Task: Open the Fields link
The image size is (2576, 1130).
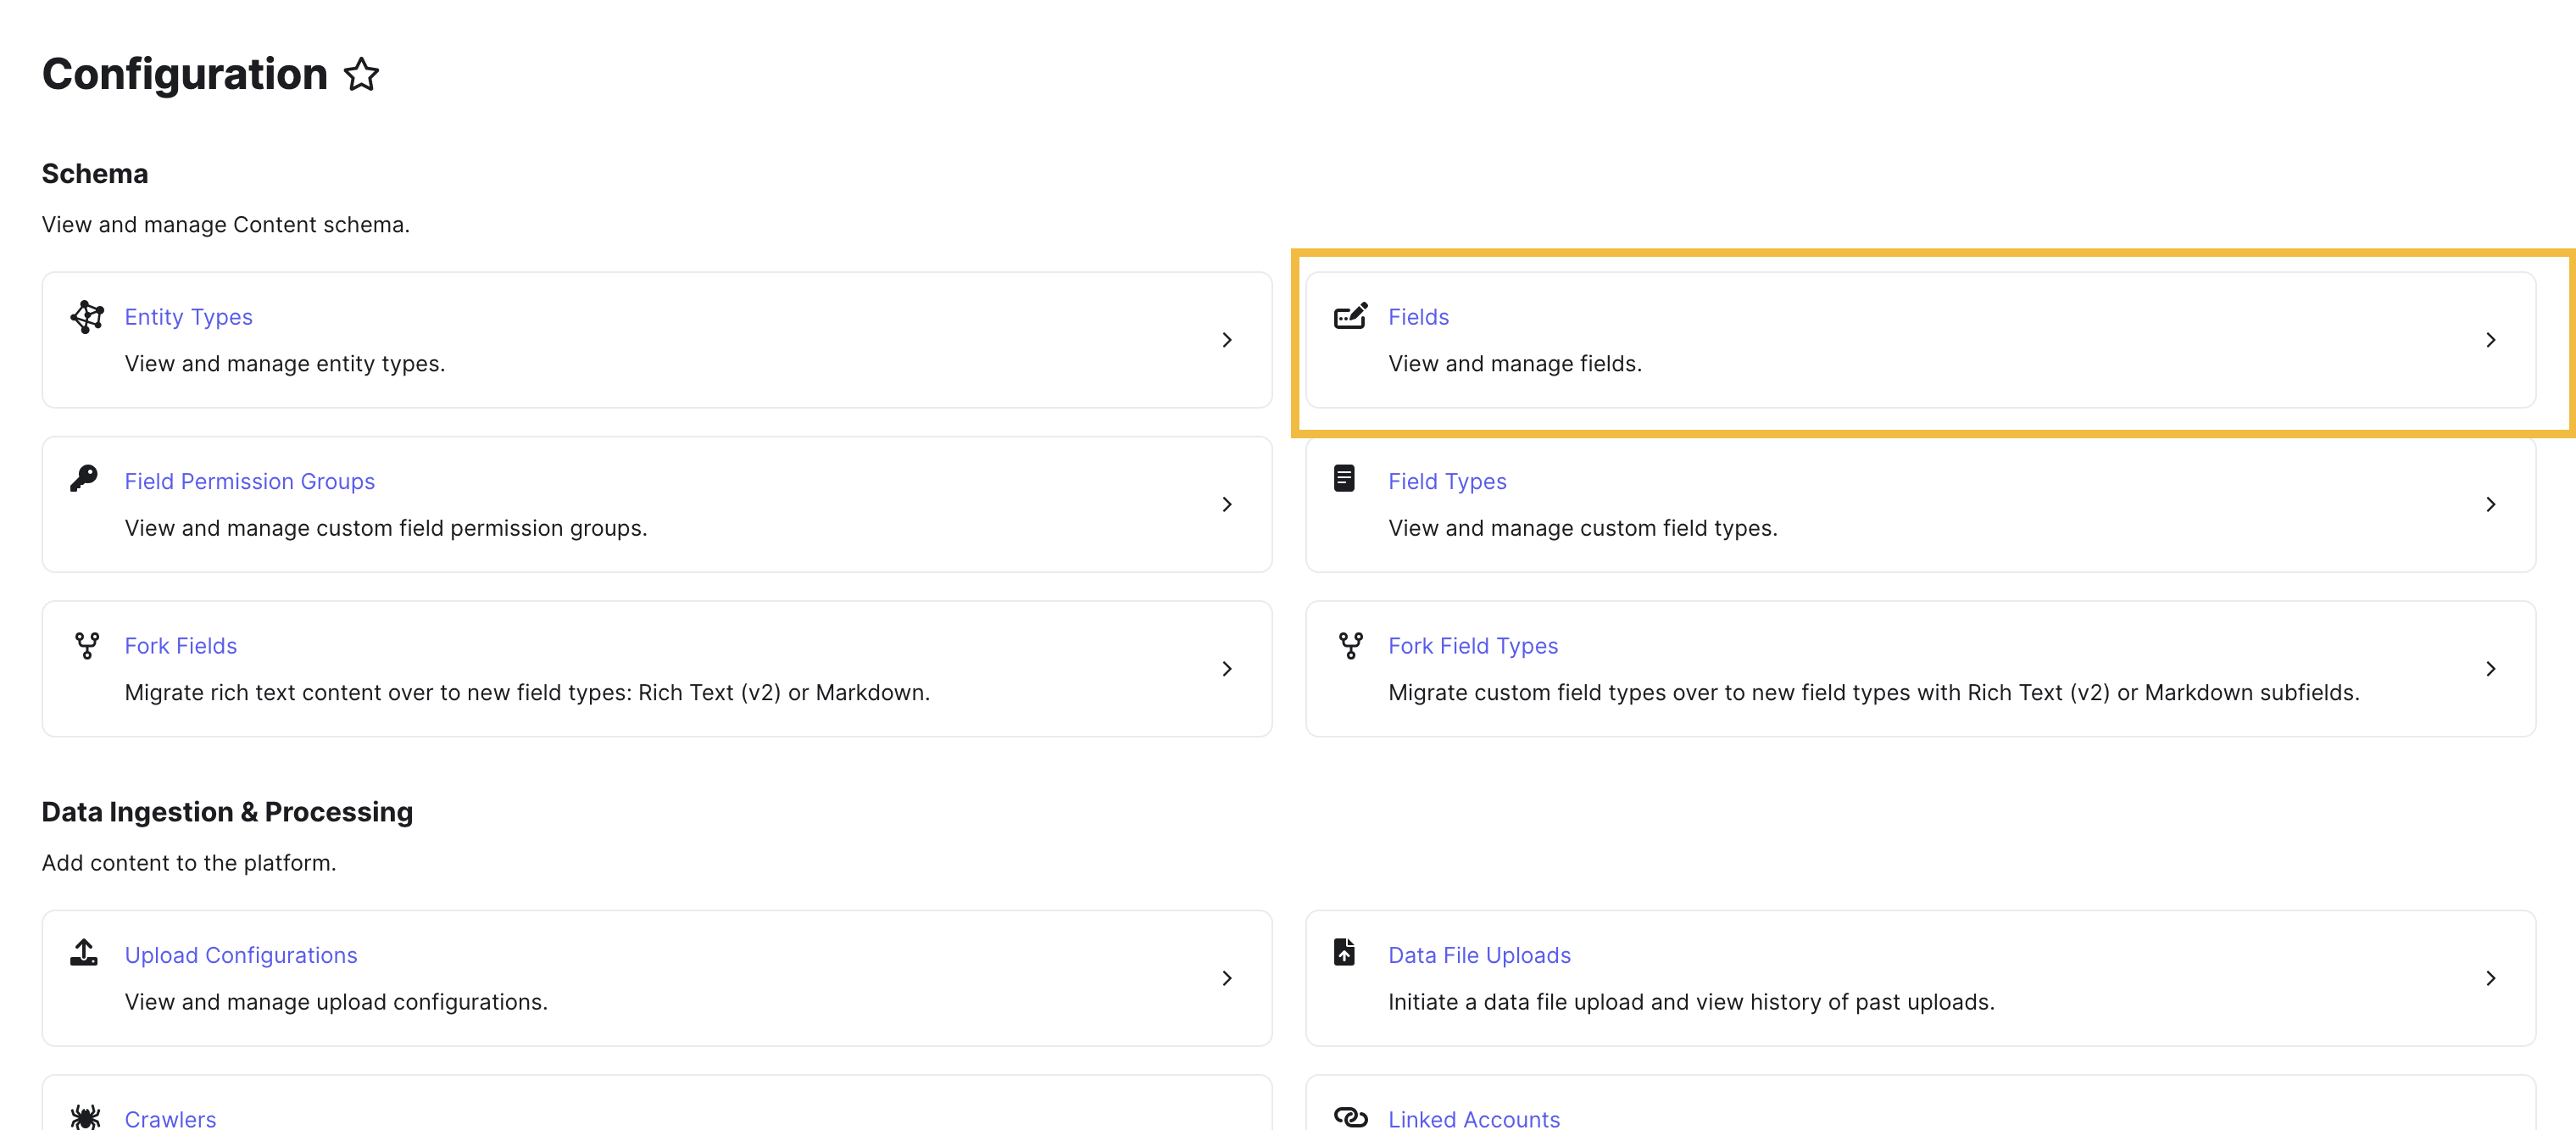Action: click(x=1418, y=317)
